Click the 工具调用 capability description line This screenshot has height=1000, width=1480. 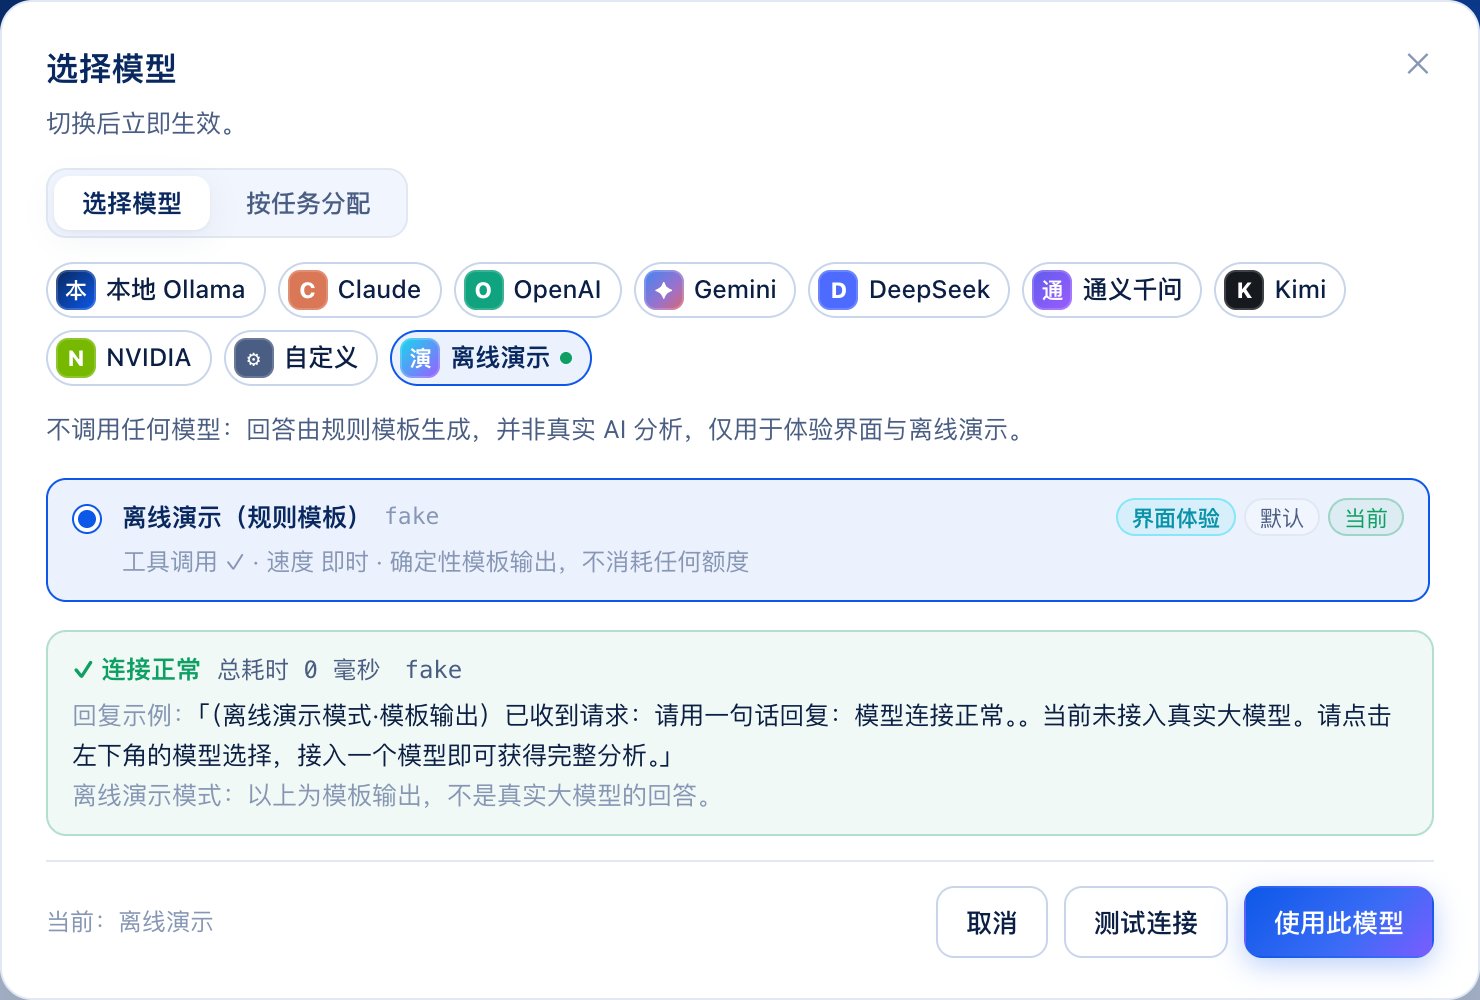pos(436,562)
